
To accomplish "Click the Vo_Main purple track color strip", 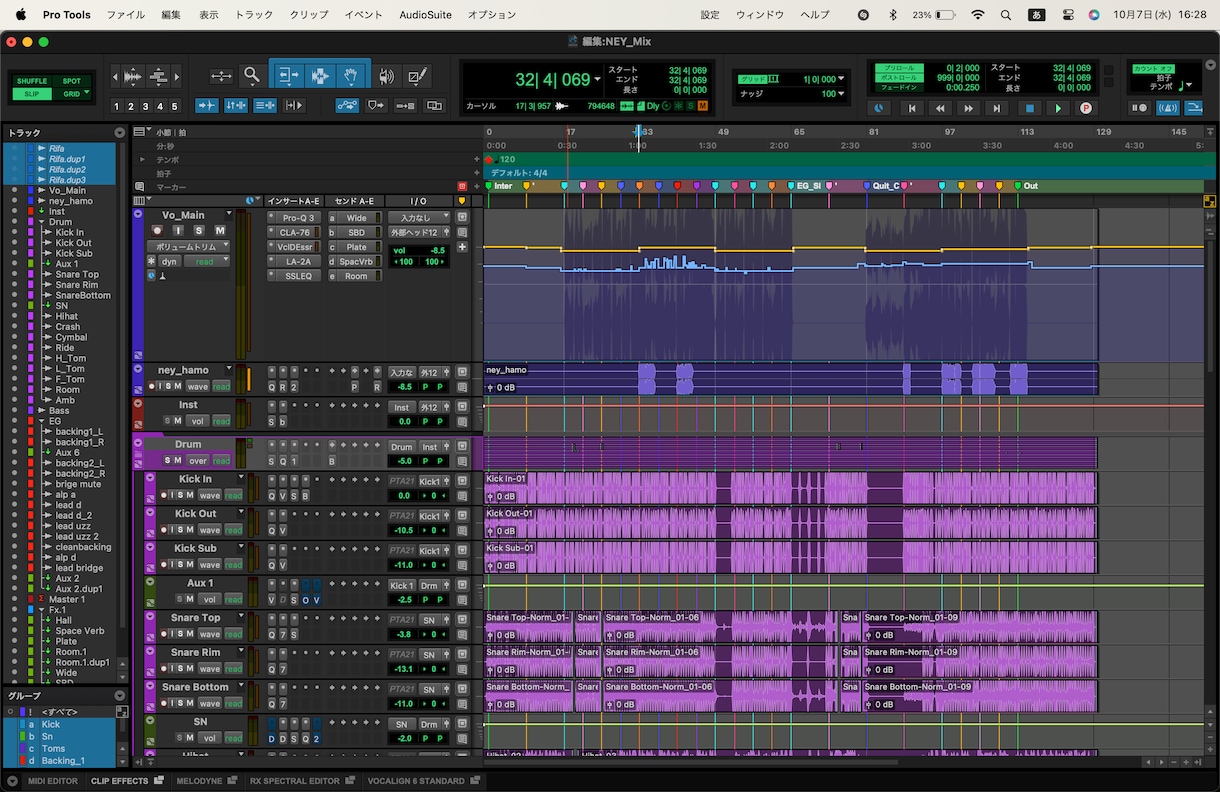I will point(138,284).
